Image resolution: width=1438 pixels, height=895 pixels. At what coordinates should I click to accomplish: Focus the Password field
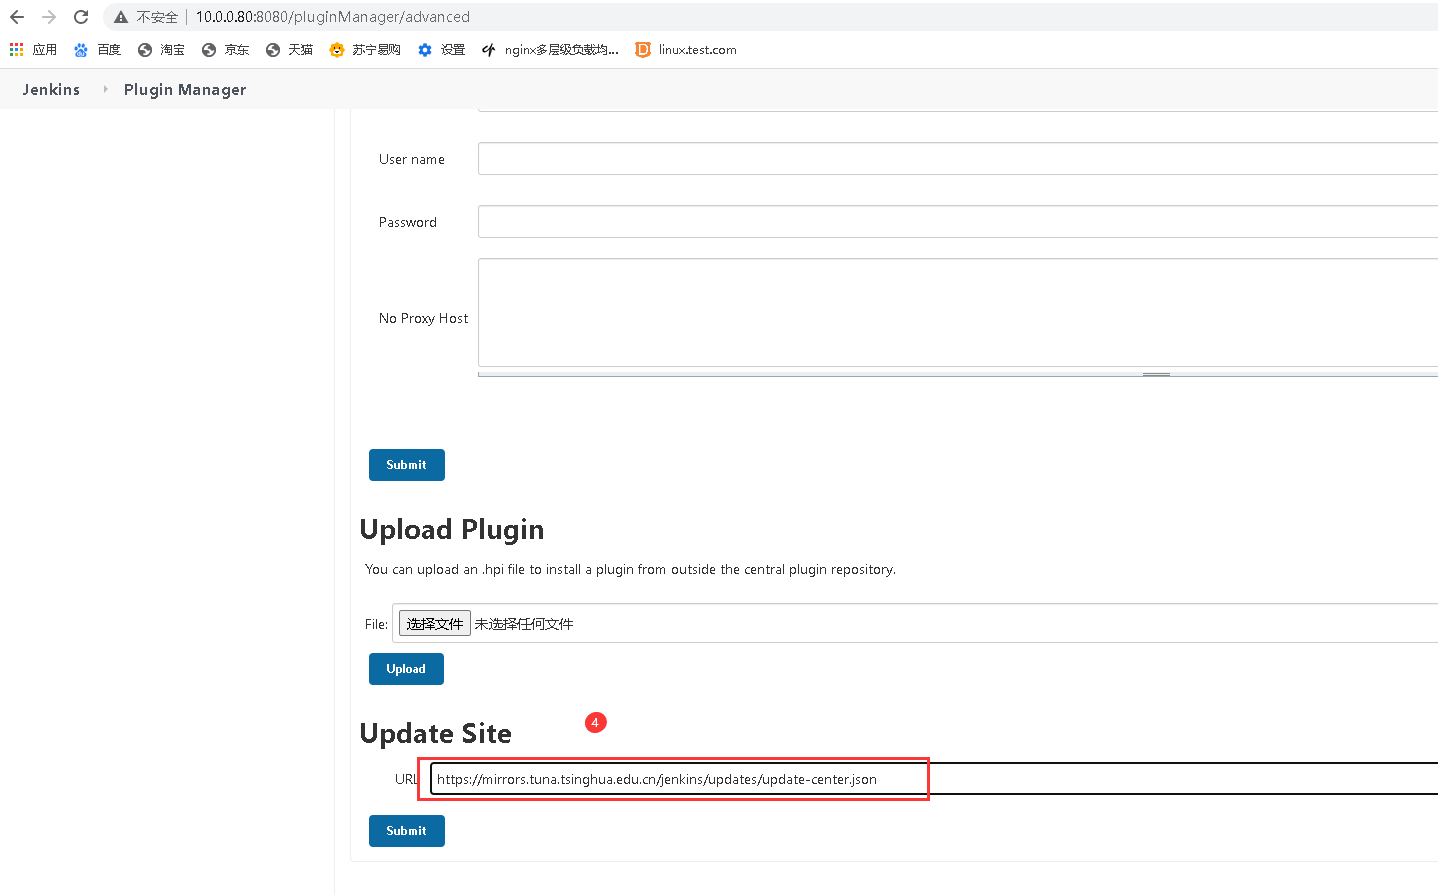point(958,222)
